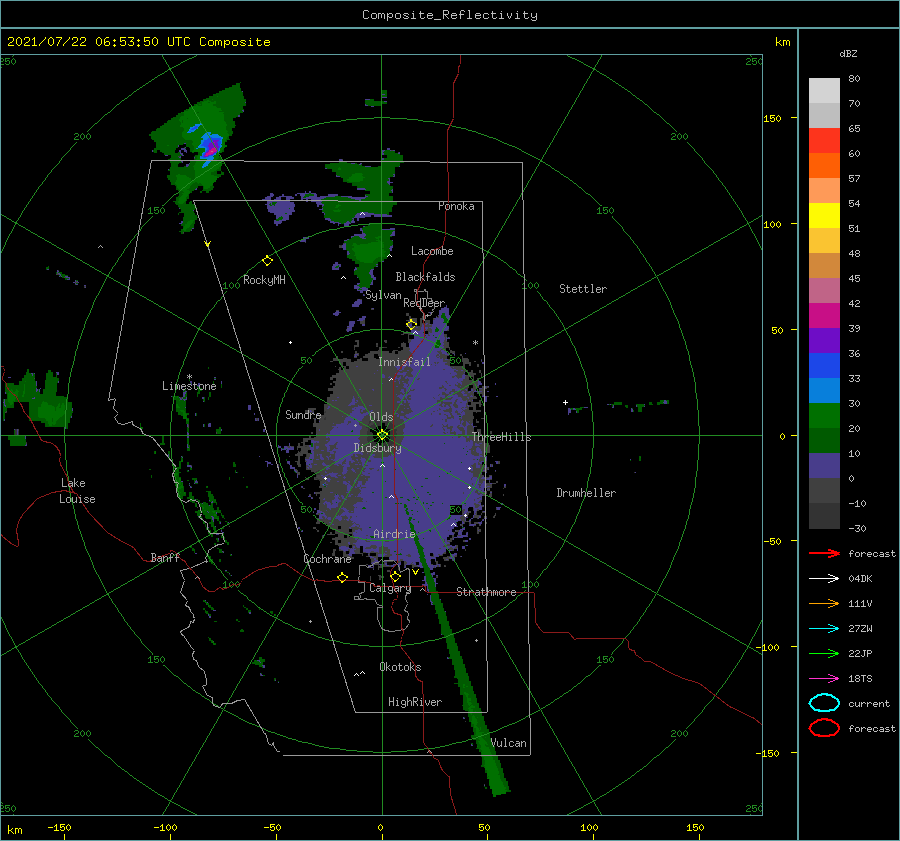Click the Innisfail town label

tap(404, 362)
